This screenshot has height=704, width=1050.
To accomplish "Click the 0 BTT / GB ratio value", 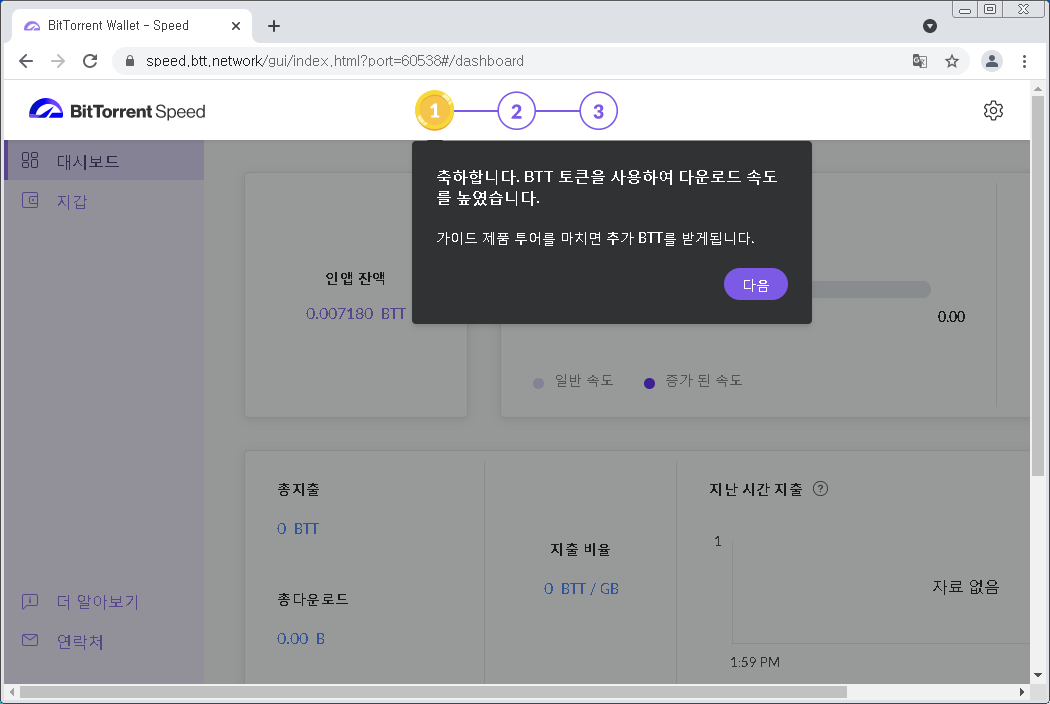I will [581, 588].
